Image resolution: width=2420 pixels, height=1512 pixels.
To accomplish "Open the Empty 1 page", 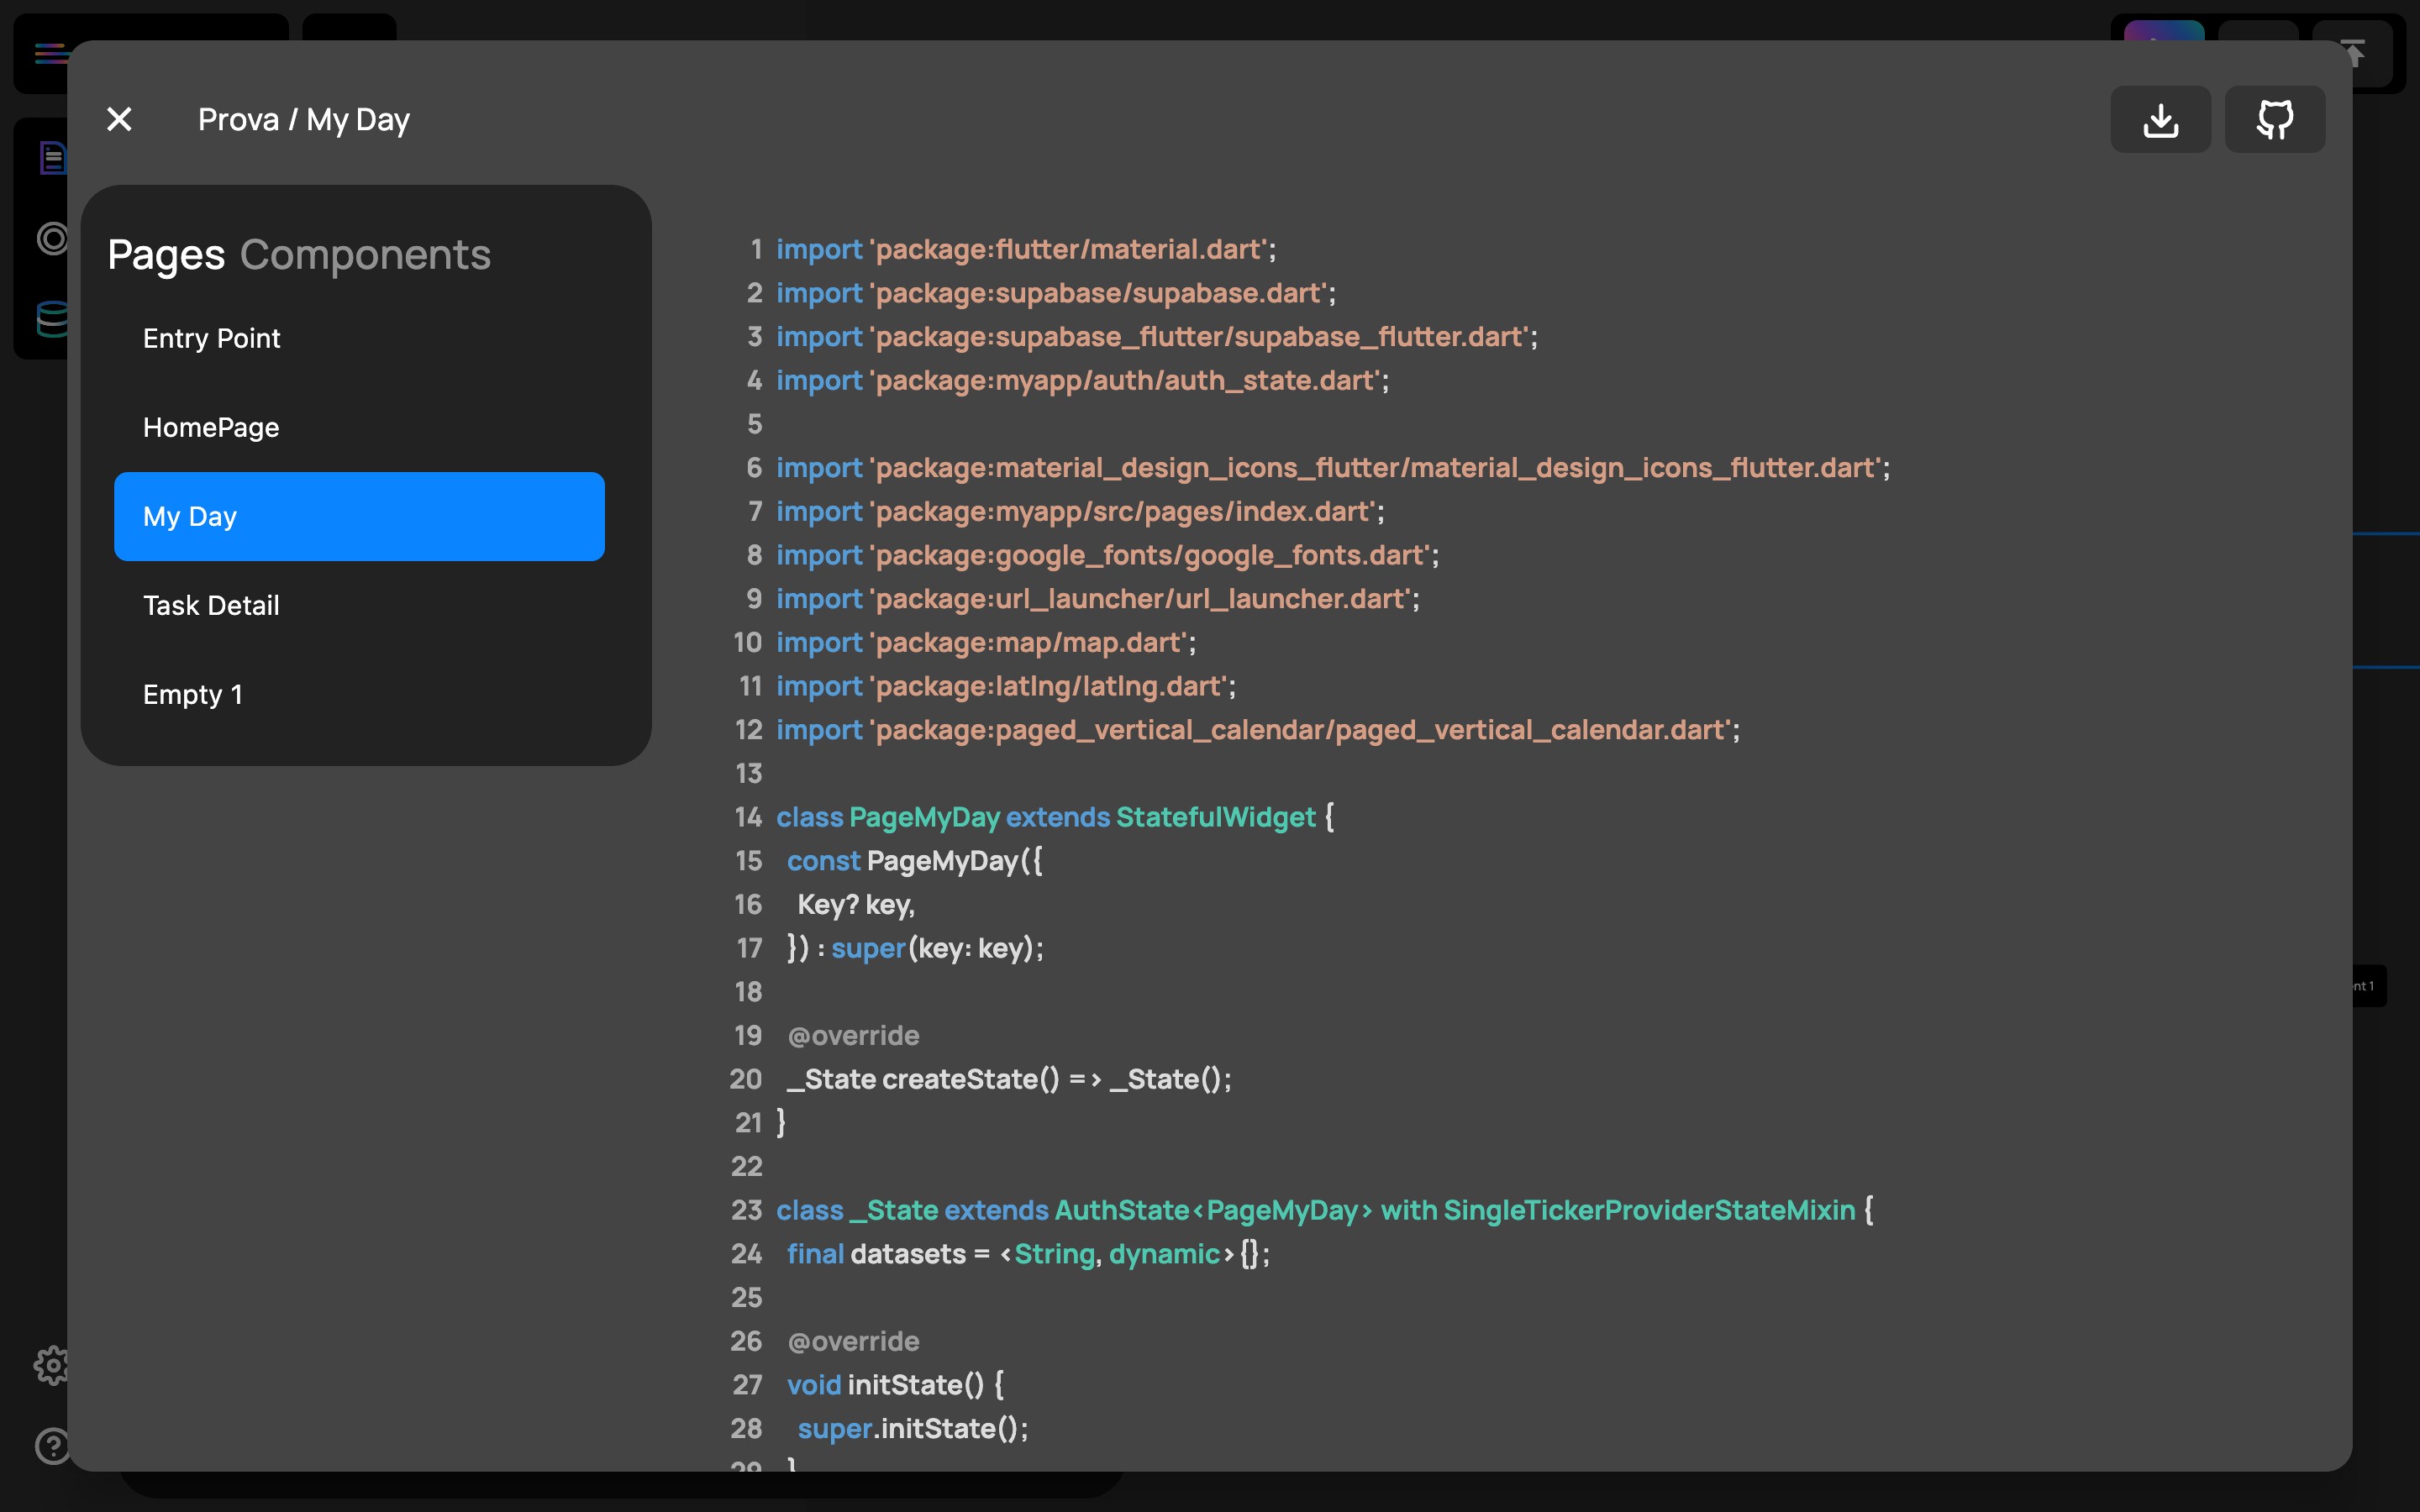I will tap(193, 695).
